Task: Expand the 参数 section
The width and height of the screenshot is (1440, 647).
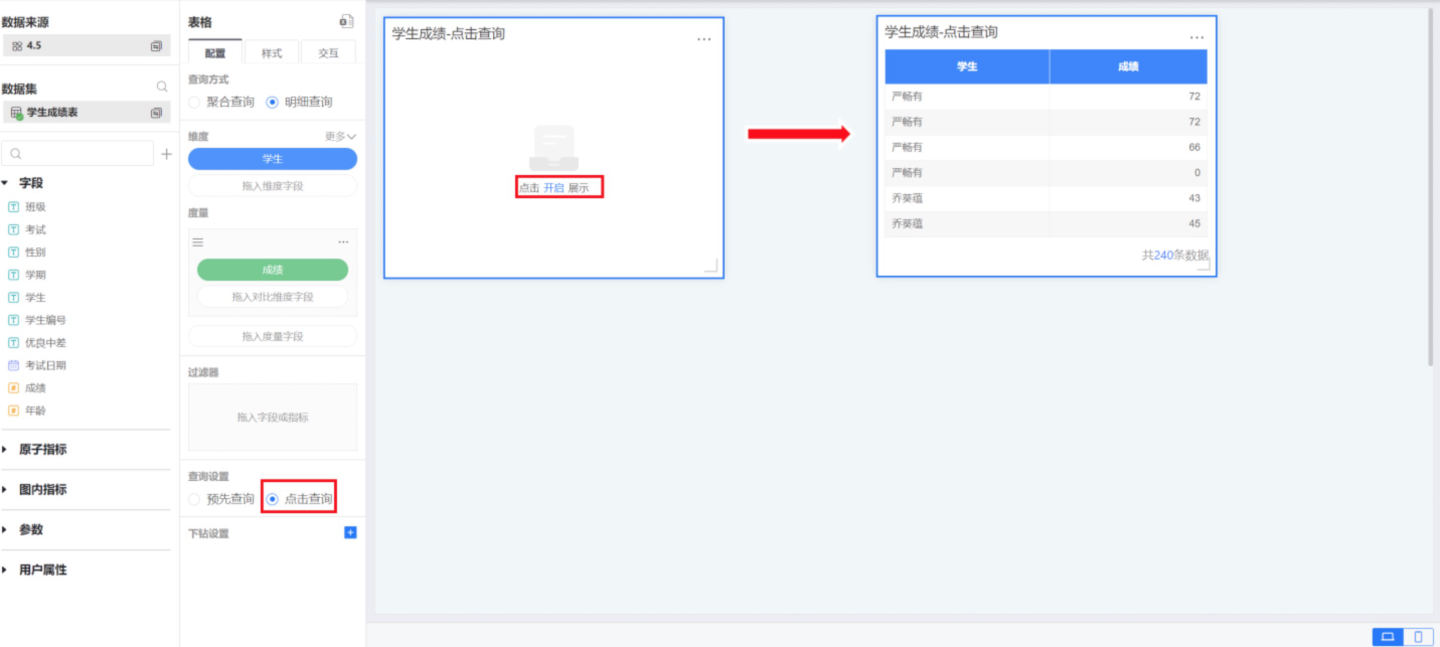Action: [5, 529]
